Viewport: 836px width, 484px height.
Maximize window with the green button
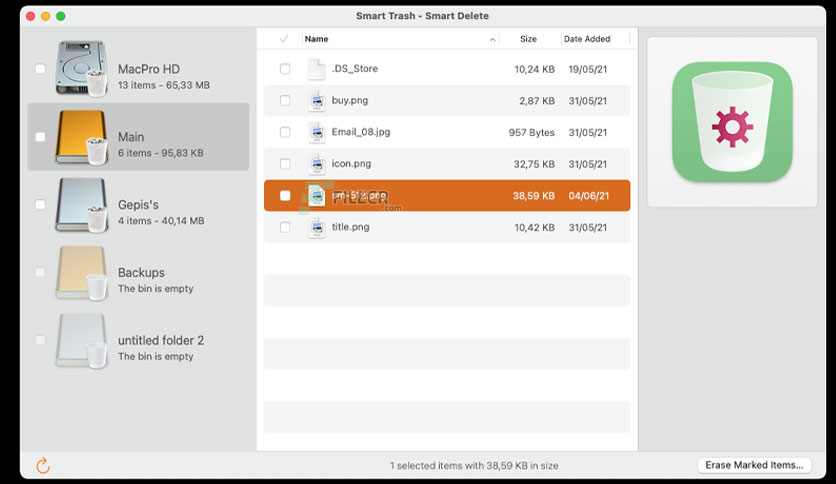coord(61,16)
